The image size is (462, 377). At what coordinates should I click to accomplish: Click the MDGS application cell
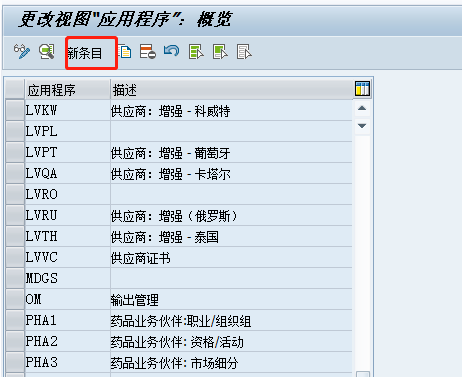[67, 278]
